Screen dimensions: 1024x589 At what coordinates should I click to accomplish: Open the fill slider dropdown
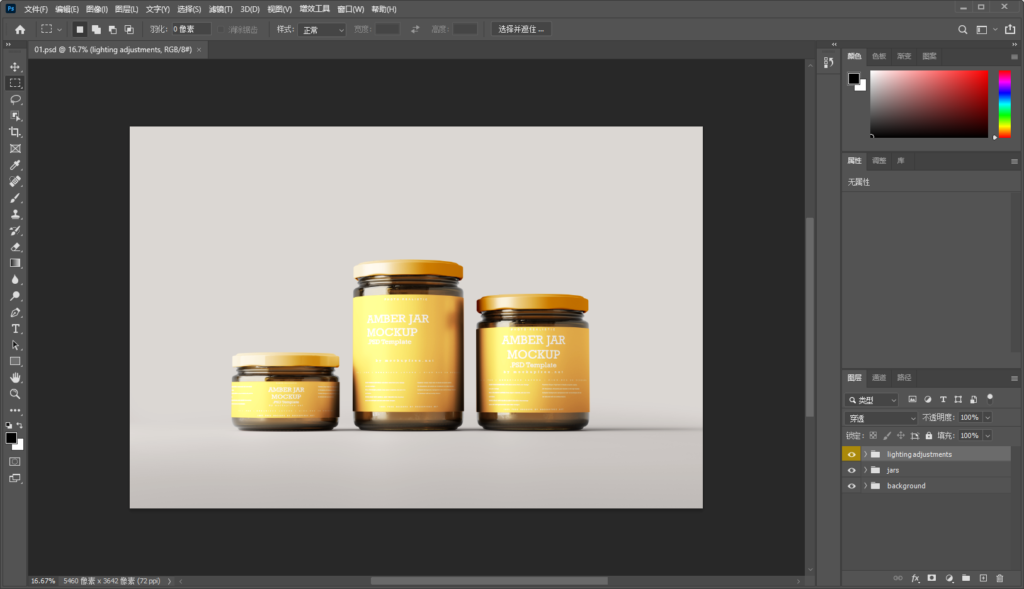(x=988, y=436)
